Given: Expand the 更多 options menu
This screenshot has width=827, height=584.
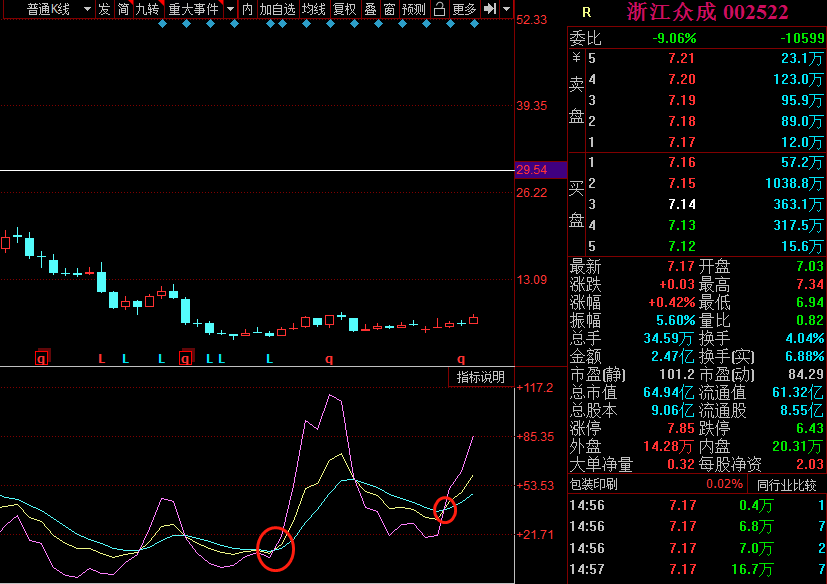Looking at the screenshot, I should 465,9.
